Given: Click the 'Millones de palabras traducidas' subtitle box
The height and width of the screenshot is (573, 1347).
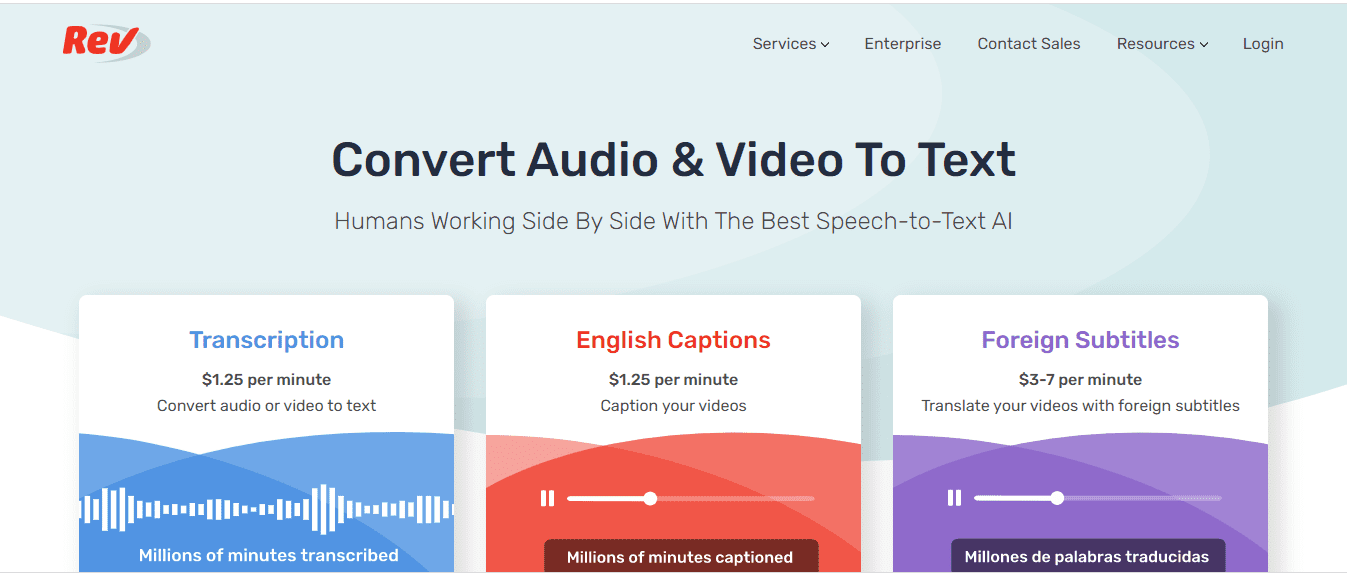Looking at the screenshot, I should pos(1087,557).
